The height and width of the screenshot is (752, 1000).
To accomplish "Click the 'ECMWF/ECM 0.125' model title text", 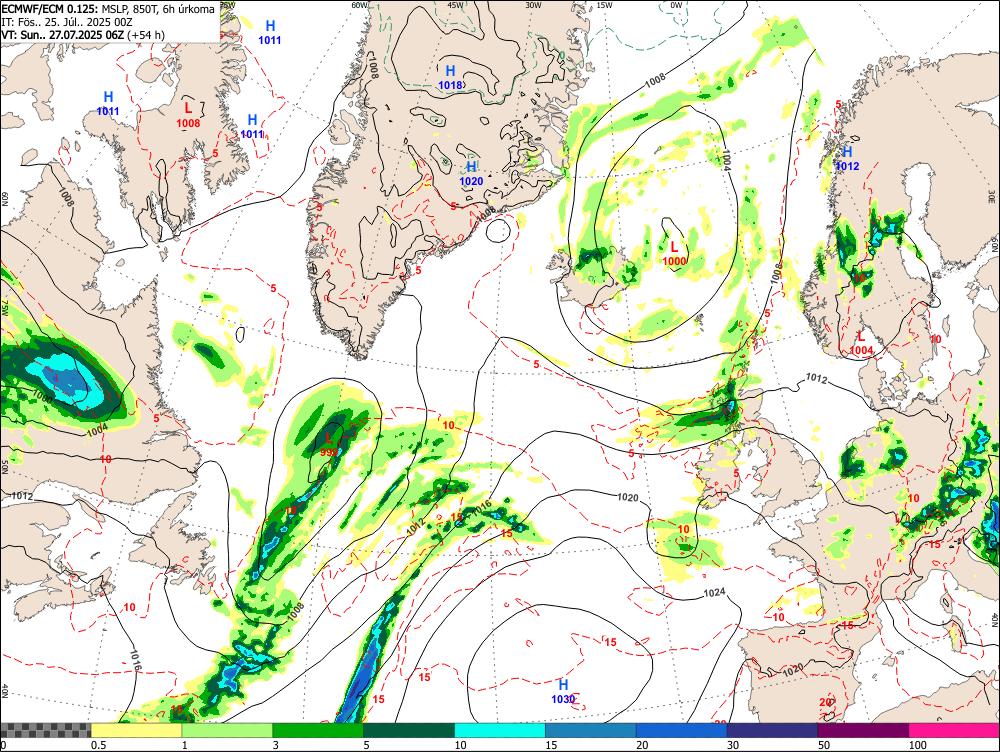I will point(50,10).
